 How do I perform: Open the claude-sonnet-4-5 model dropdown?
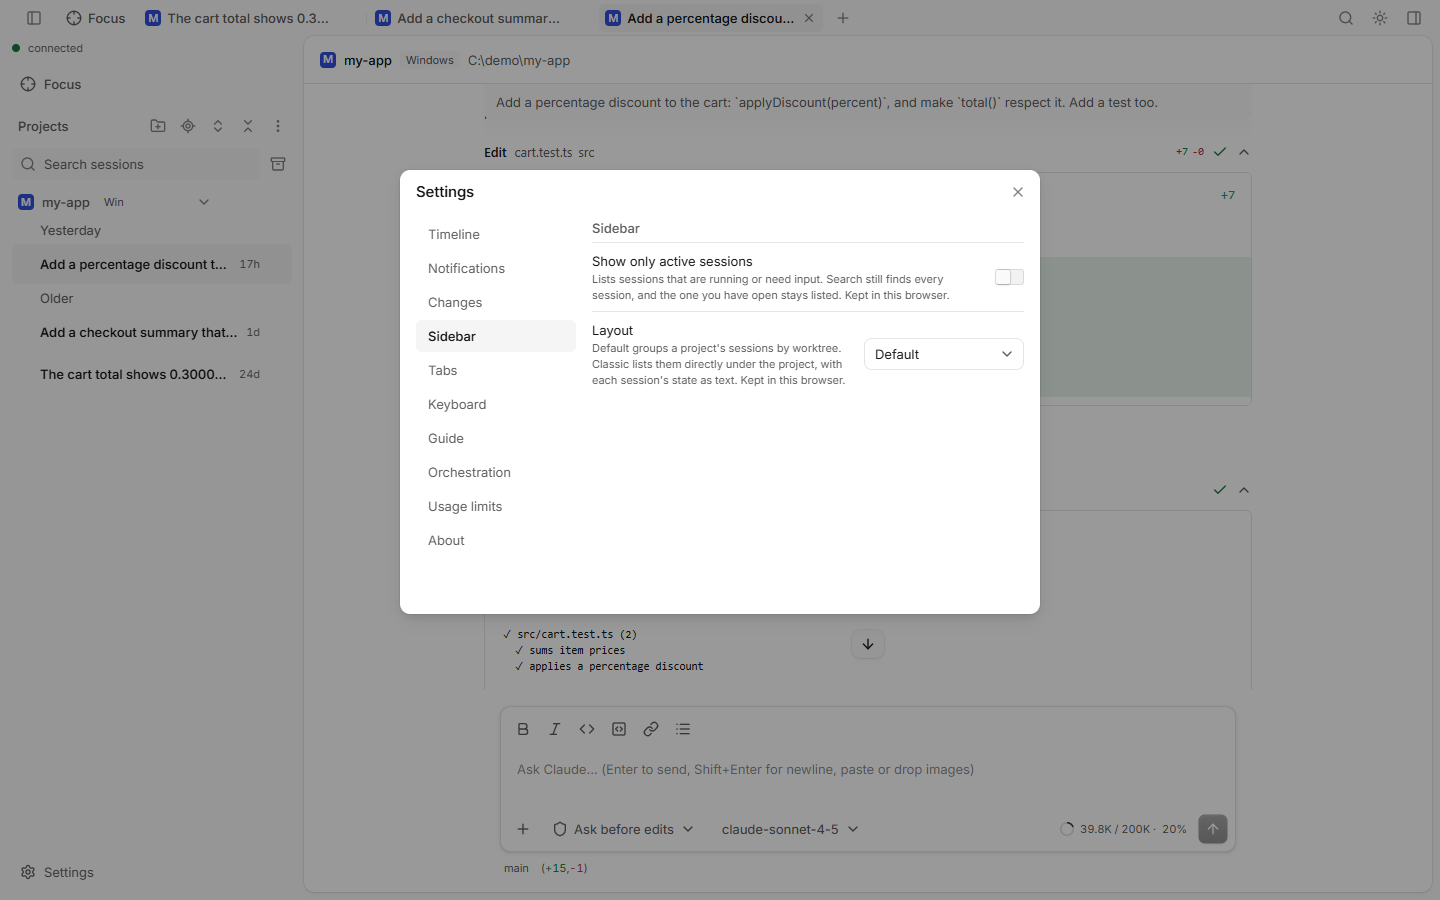(x=790, y=829)
